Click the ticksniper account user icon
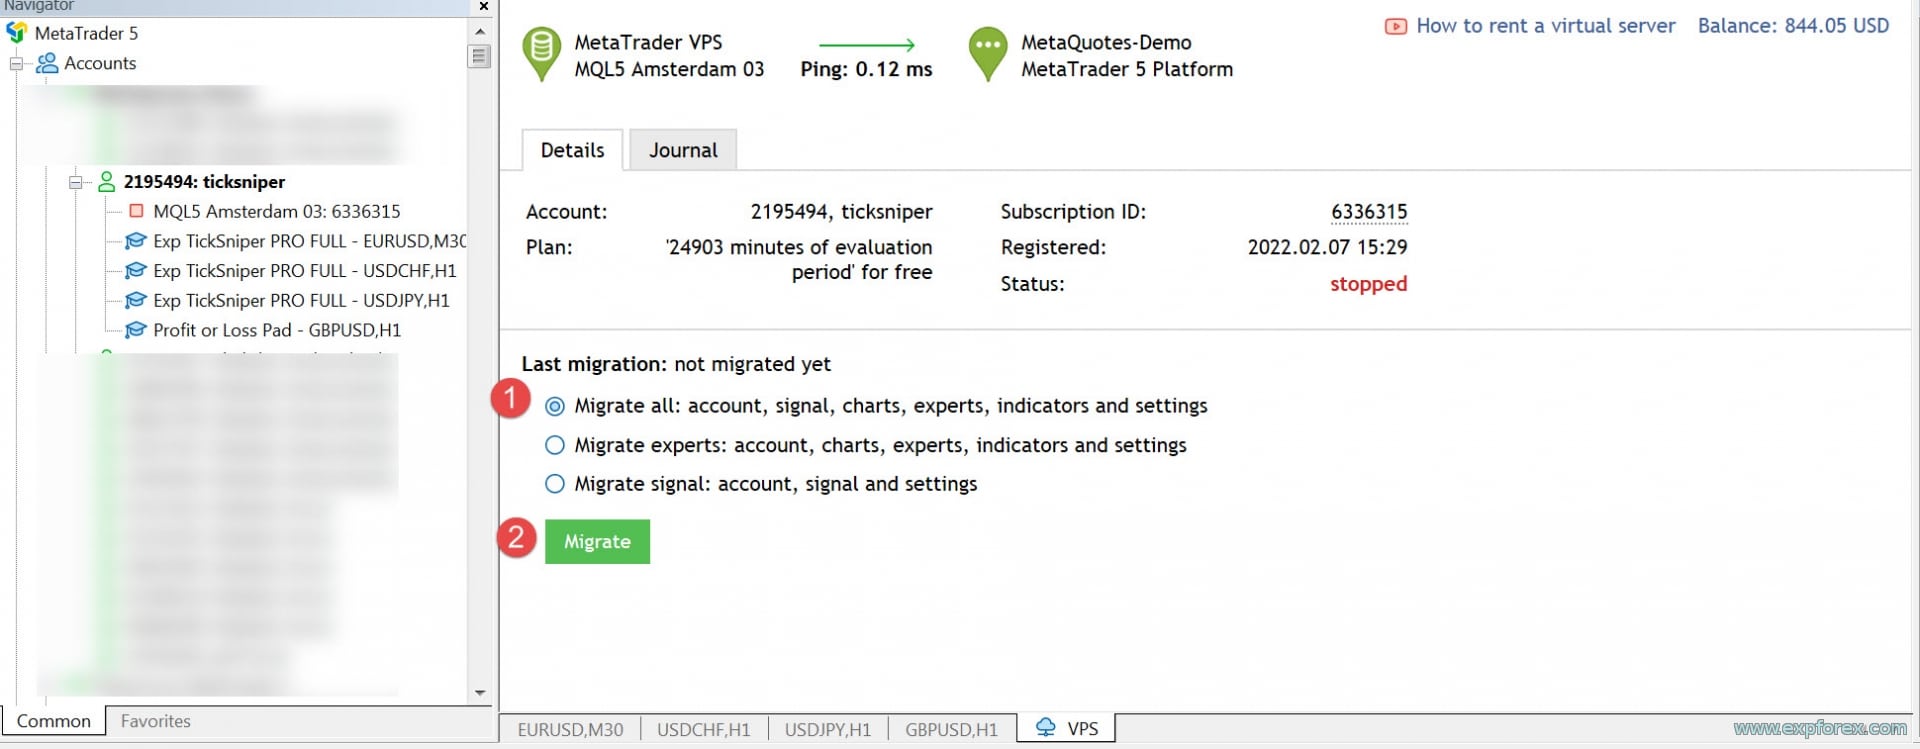 click(106, 182)
